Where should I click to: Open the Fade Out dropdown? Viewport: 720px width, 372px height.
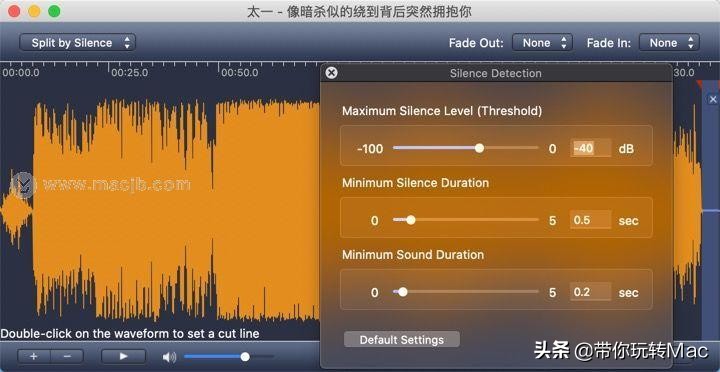coord(542,43)
